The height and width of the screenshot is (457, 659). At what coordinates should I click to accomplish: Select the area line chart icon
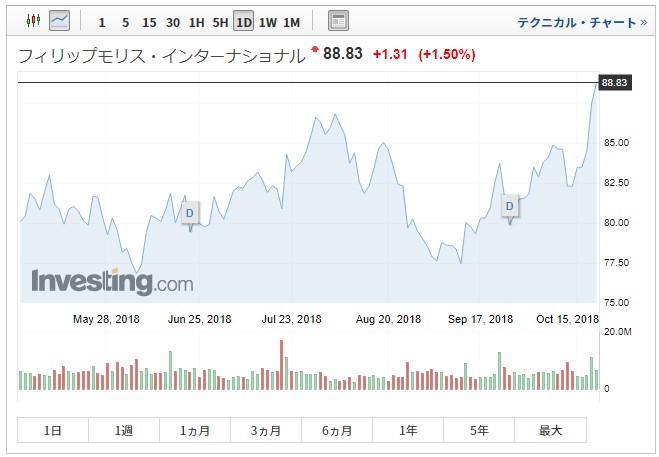59,20
